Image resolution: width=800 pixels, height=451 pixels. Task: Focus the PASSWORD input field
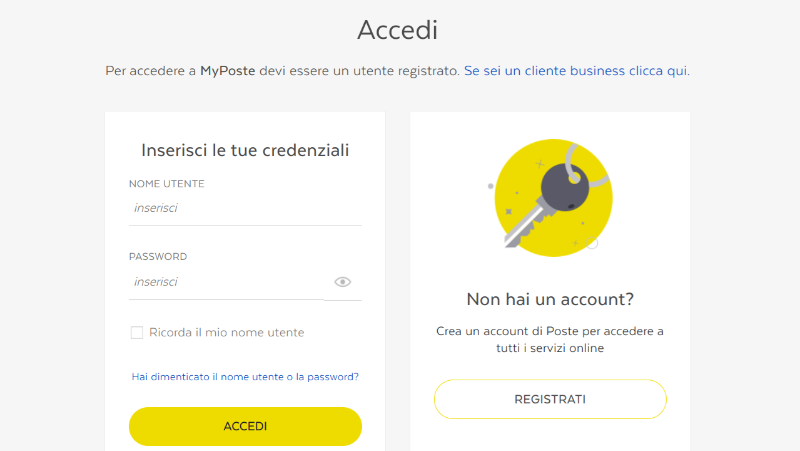(226, 282)
